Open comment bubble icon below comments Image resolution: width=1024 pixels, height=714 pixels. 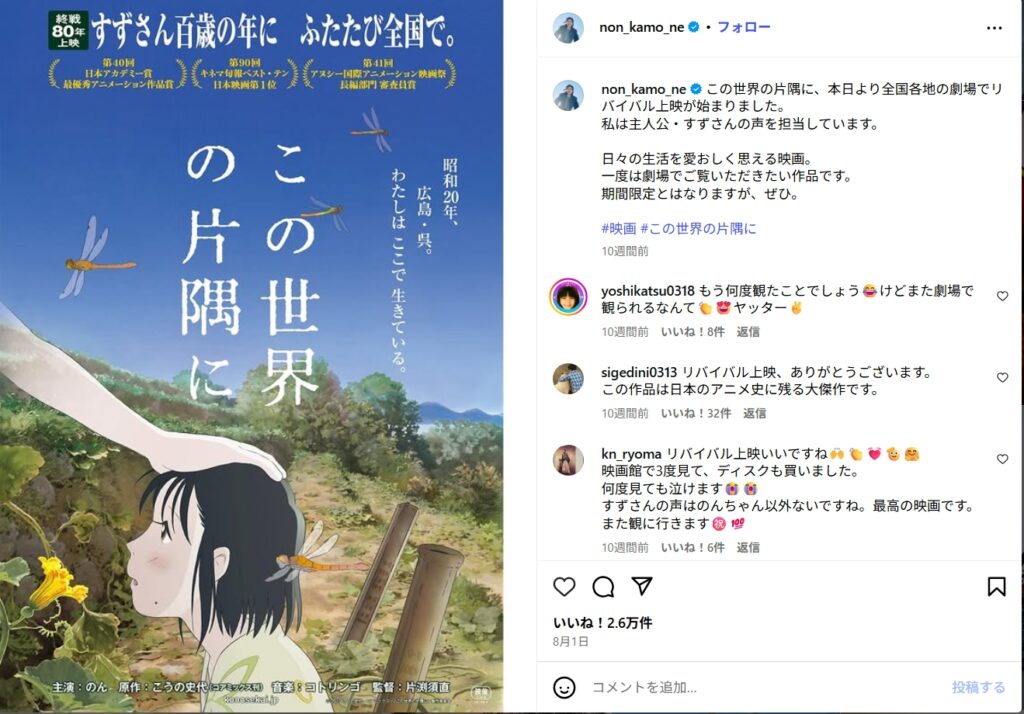click(603, 587)
